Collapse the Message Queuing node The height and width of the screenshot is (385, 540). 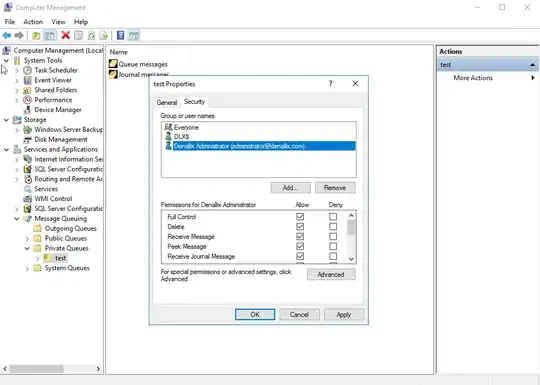(17, 219)
